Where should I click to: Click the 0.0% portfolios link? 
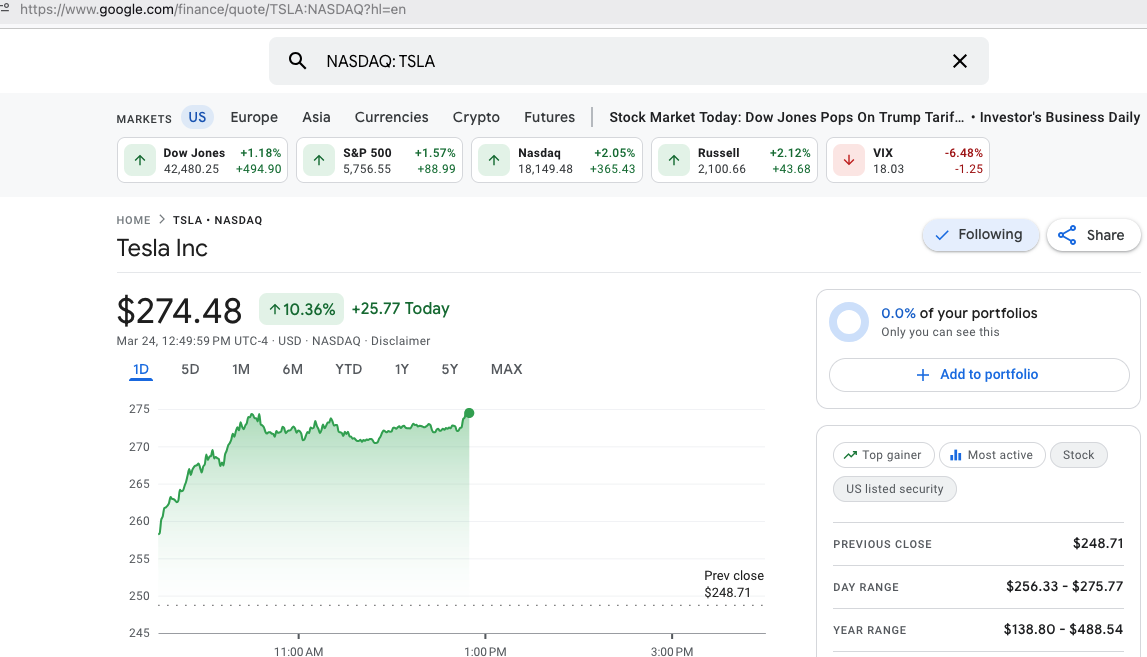[898, 313]
